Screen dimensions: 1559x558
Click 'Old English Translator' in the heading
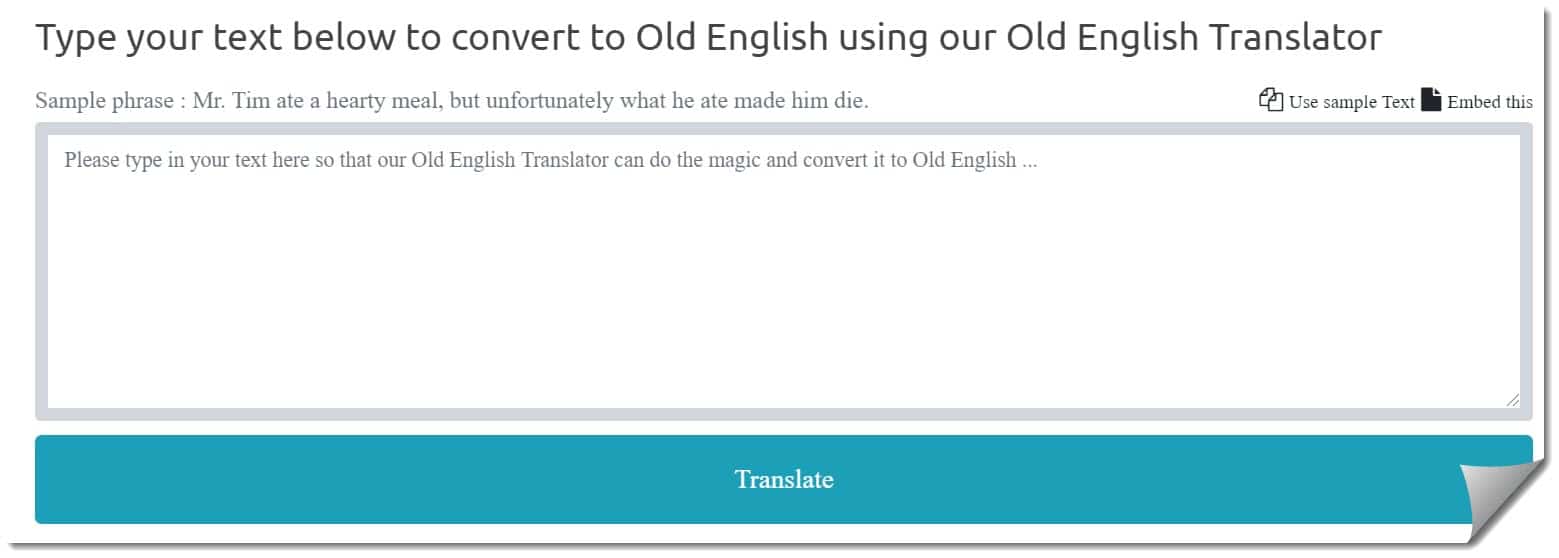1194,38
